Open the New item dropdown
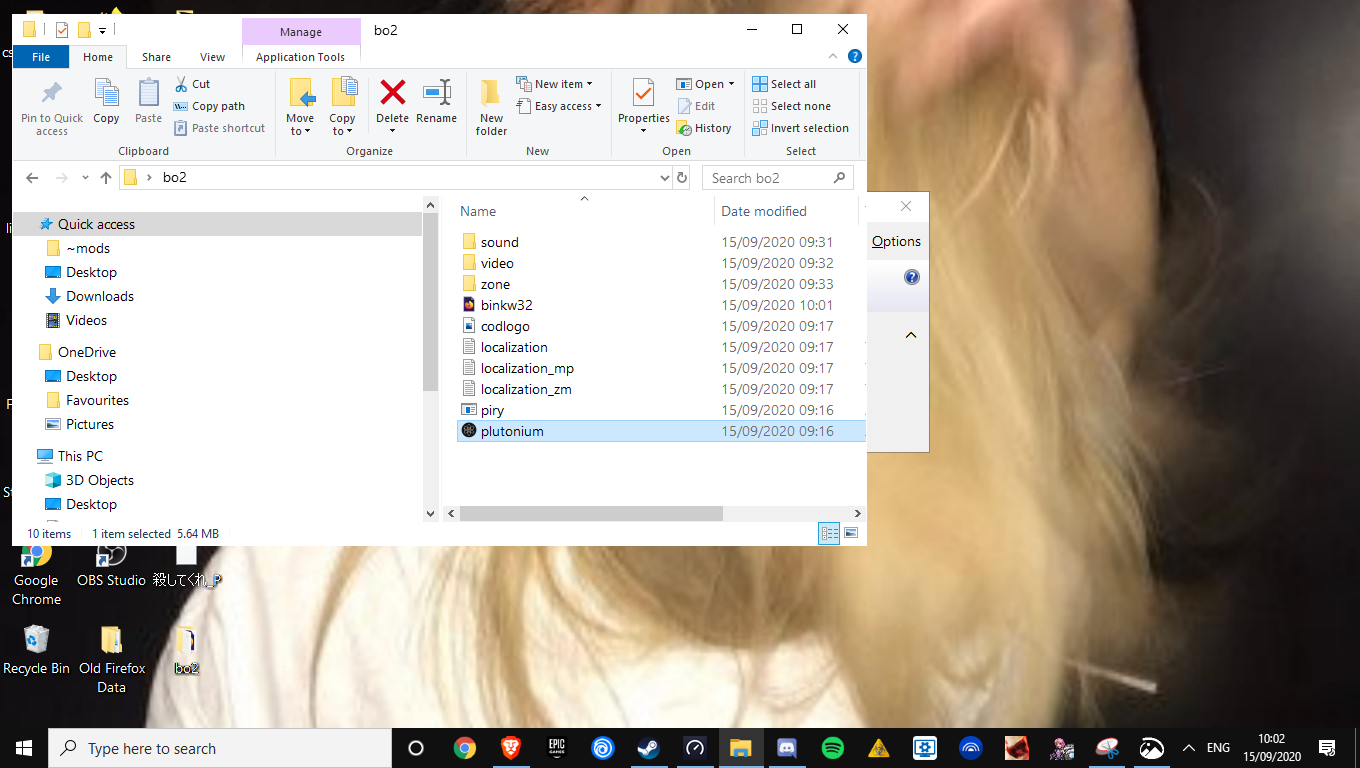This screenshot has width=1360, height=768. (555, 84)
